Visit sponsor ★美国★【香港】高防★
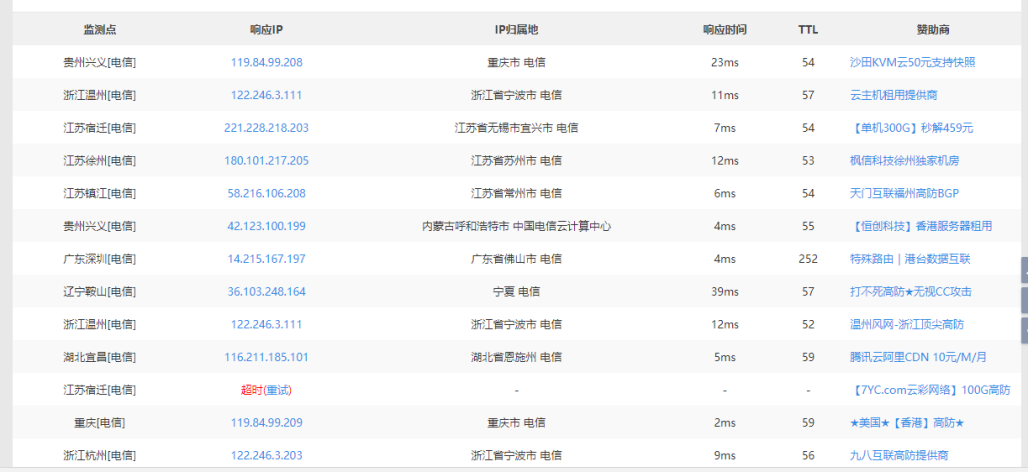Image resolution: width=1028 pixels, height=473 pixels. [907, 423]
